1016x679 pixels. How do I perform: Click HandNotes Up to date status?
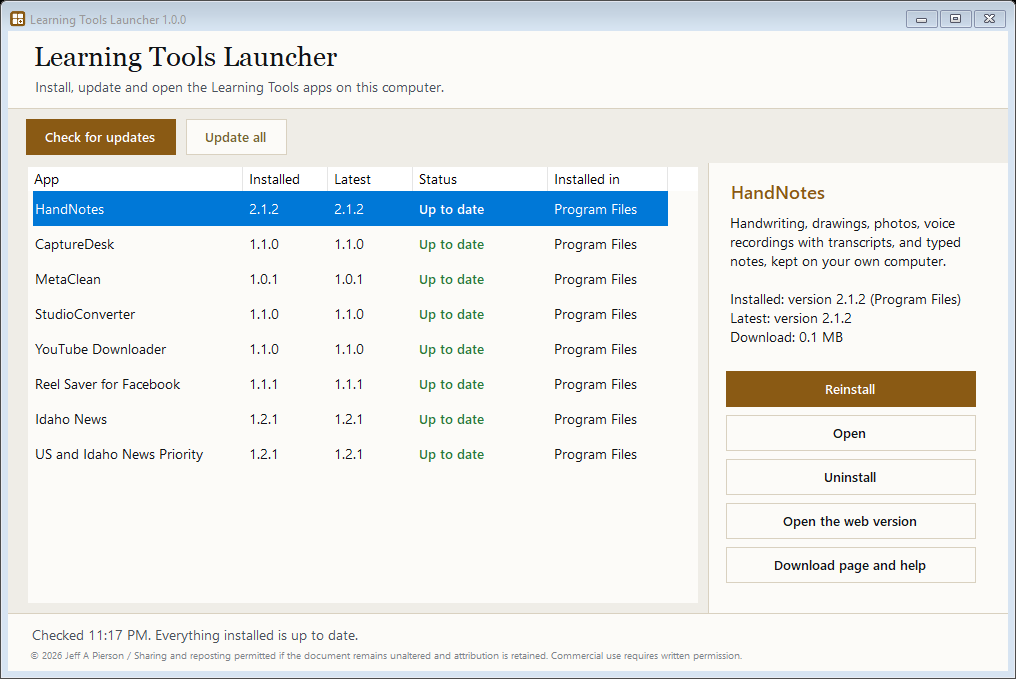coord(452,210)
